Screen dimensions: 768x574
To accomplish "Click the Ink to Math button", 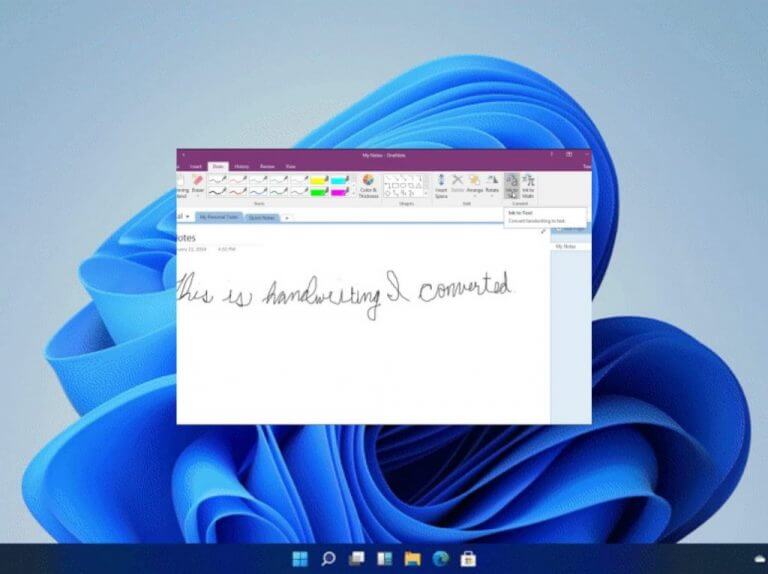I will pyautogui.click(x=528, y=186).
